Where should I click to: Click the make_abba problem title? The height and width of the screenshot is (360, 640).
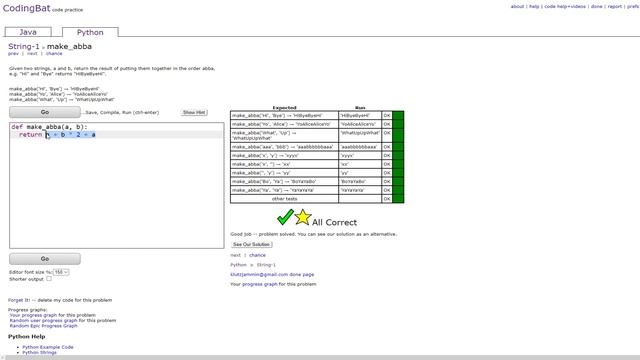[69, 47]
